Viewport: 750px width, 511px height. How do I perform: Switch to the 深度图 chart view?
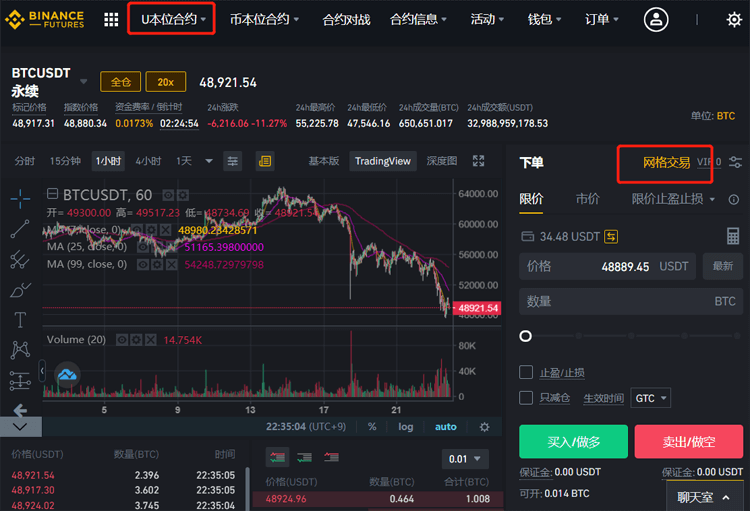(x=441, y=161)
